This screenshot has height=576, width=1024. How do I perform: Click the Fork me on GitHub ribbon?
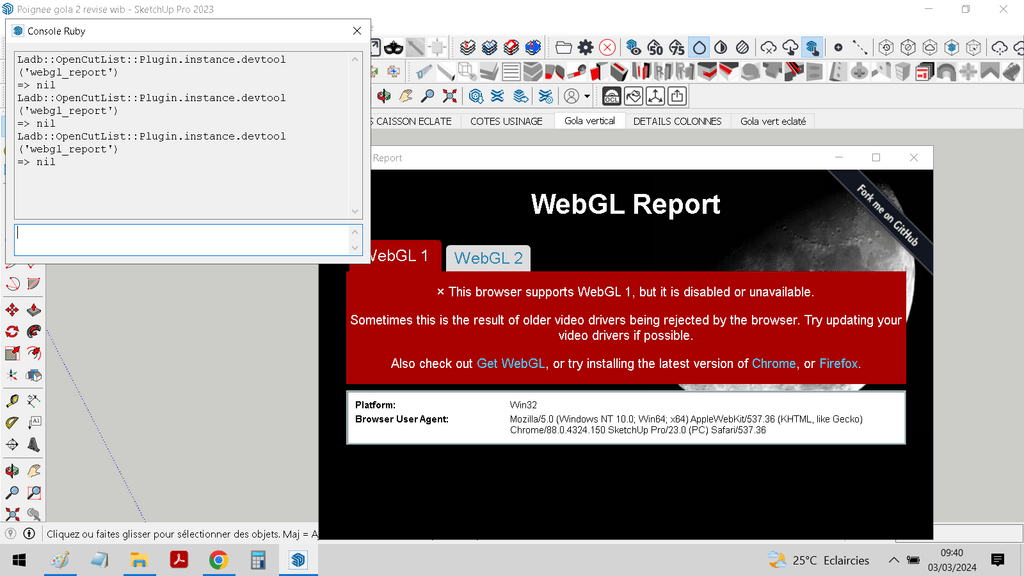pyautogui.click(x=887, y=216)
